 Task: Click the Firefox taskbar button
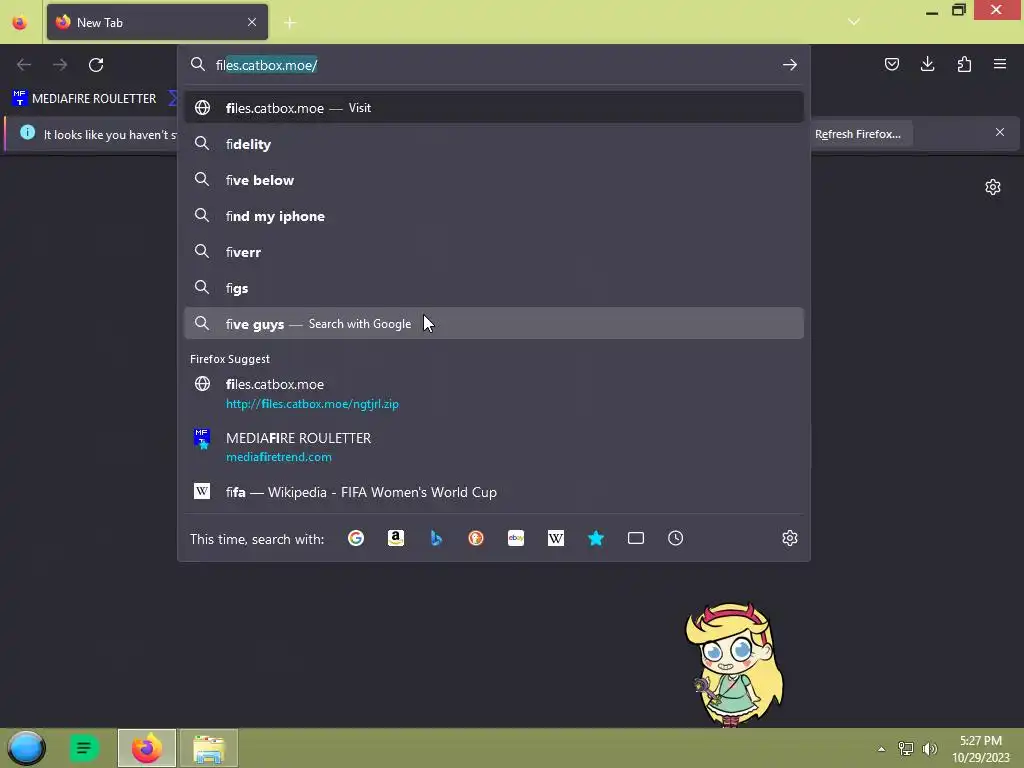coord(147,748)
